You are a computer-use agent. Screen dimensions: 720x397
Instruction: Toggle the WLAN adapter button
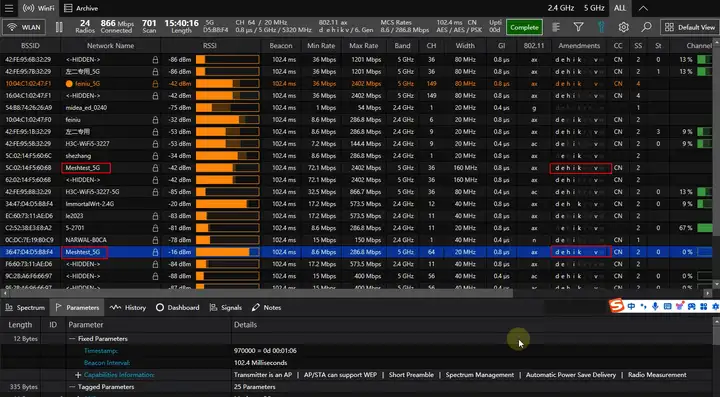[24, 27]
